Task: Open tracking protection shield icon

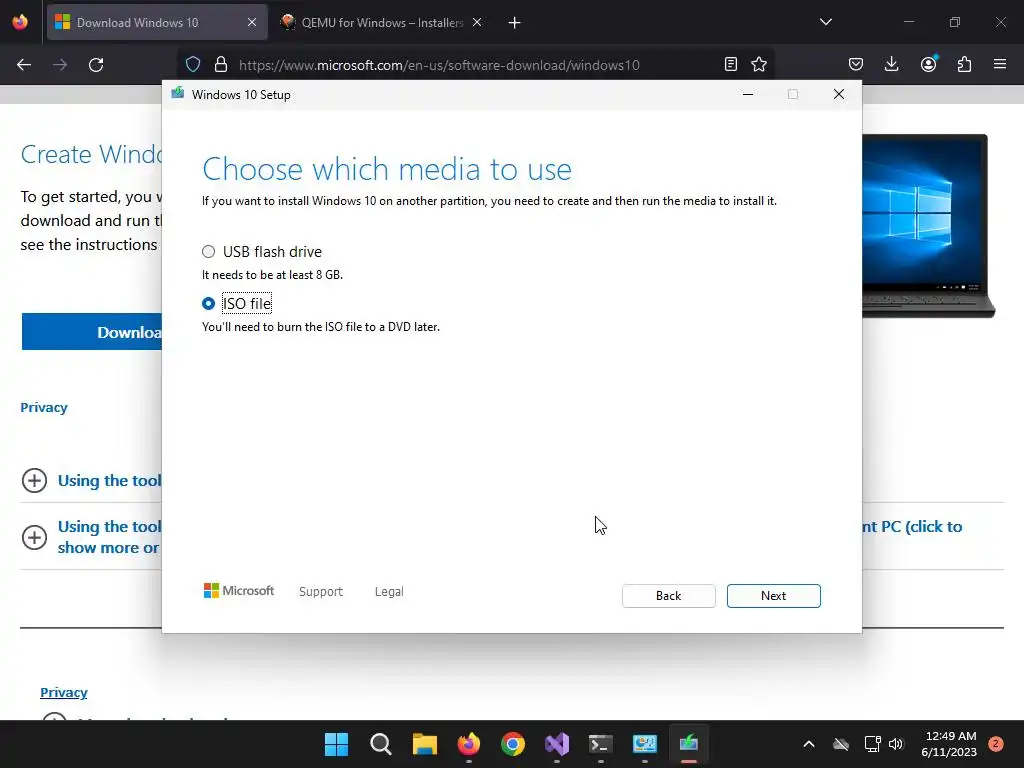Action: (193, 65)
